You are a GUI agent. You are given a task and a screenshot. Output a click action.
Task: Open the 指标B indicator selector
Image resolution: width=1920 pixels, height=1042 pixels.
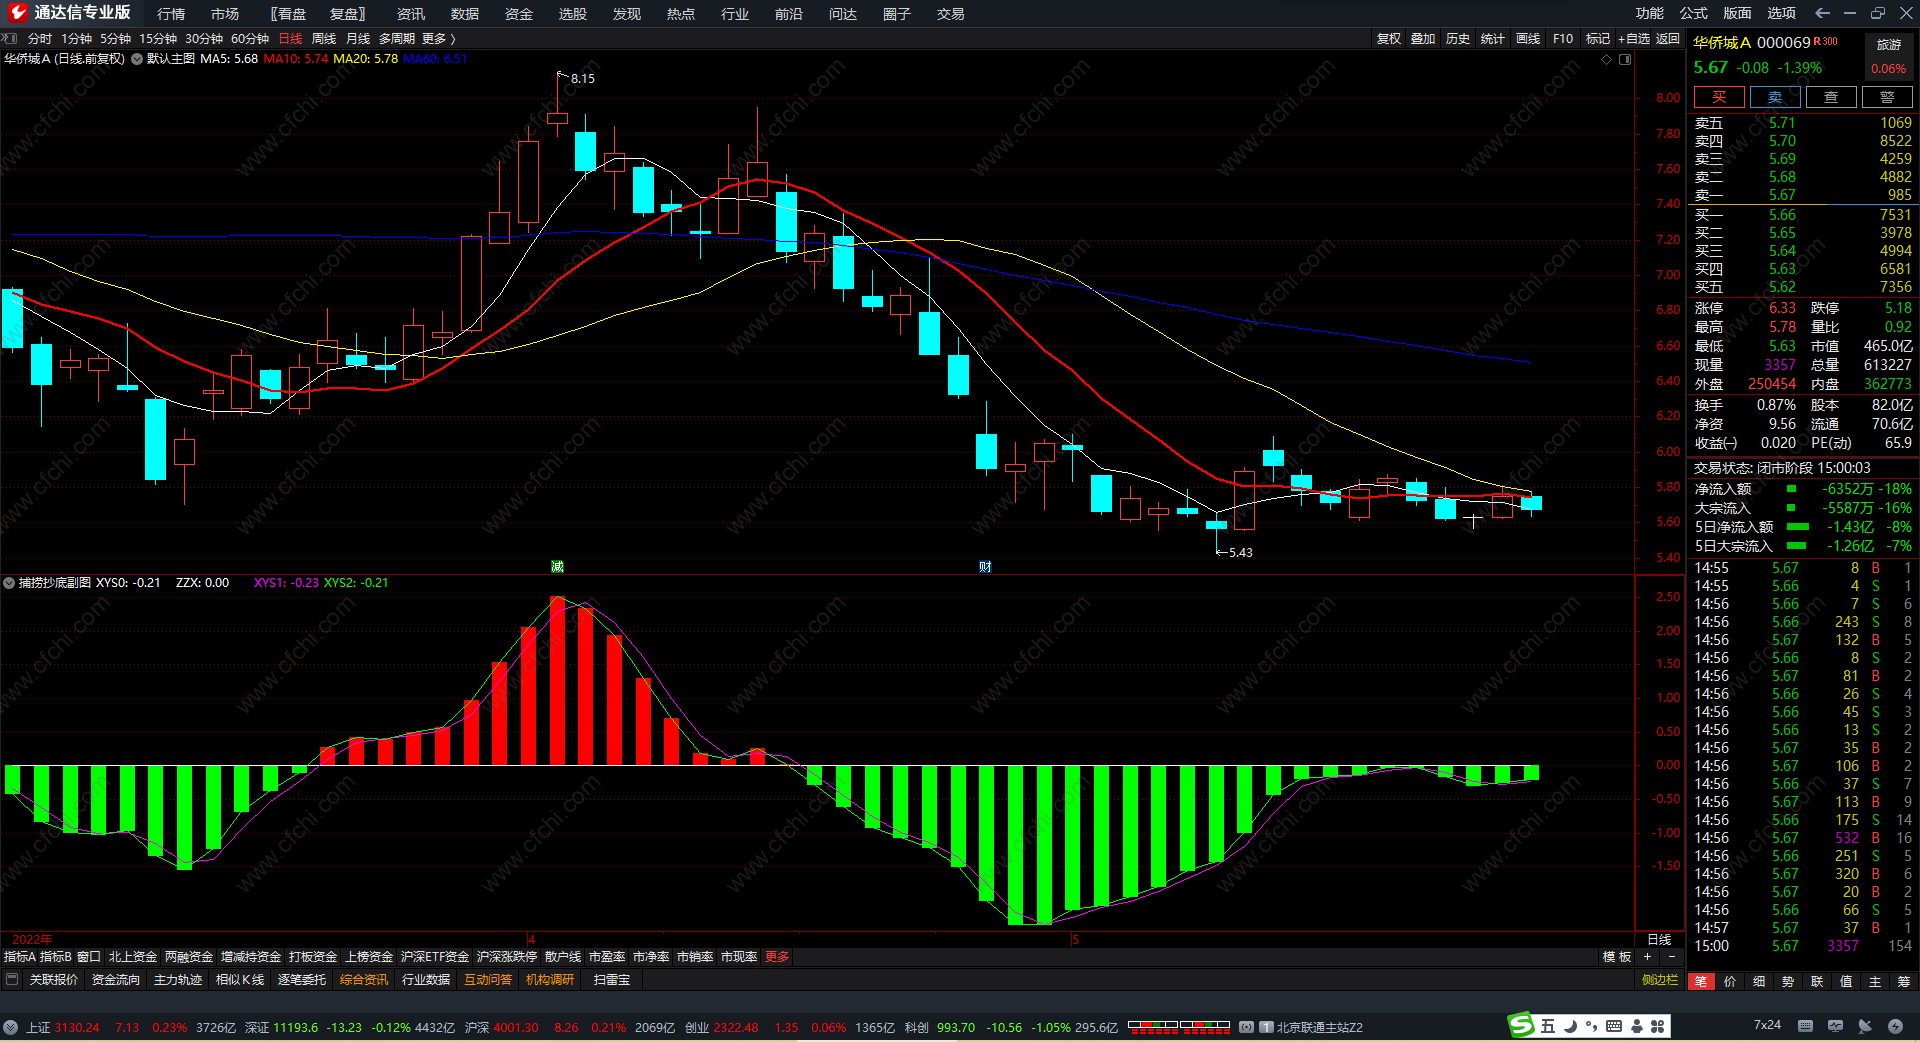(x=56, y=957)
